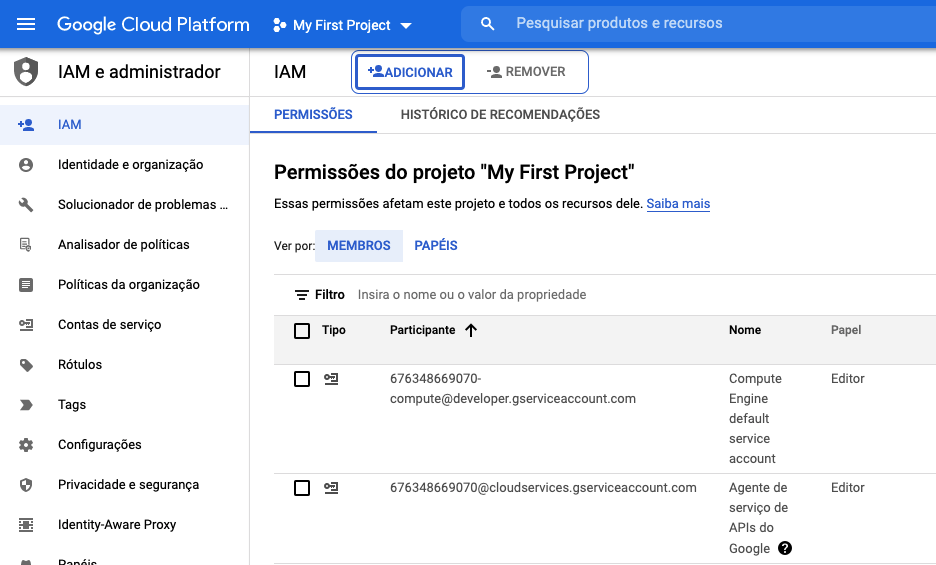Open IAM in the sidebar
Screen dimensions: 936x565
(x=124, y=125)
